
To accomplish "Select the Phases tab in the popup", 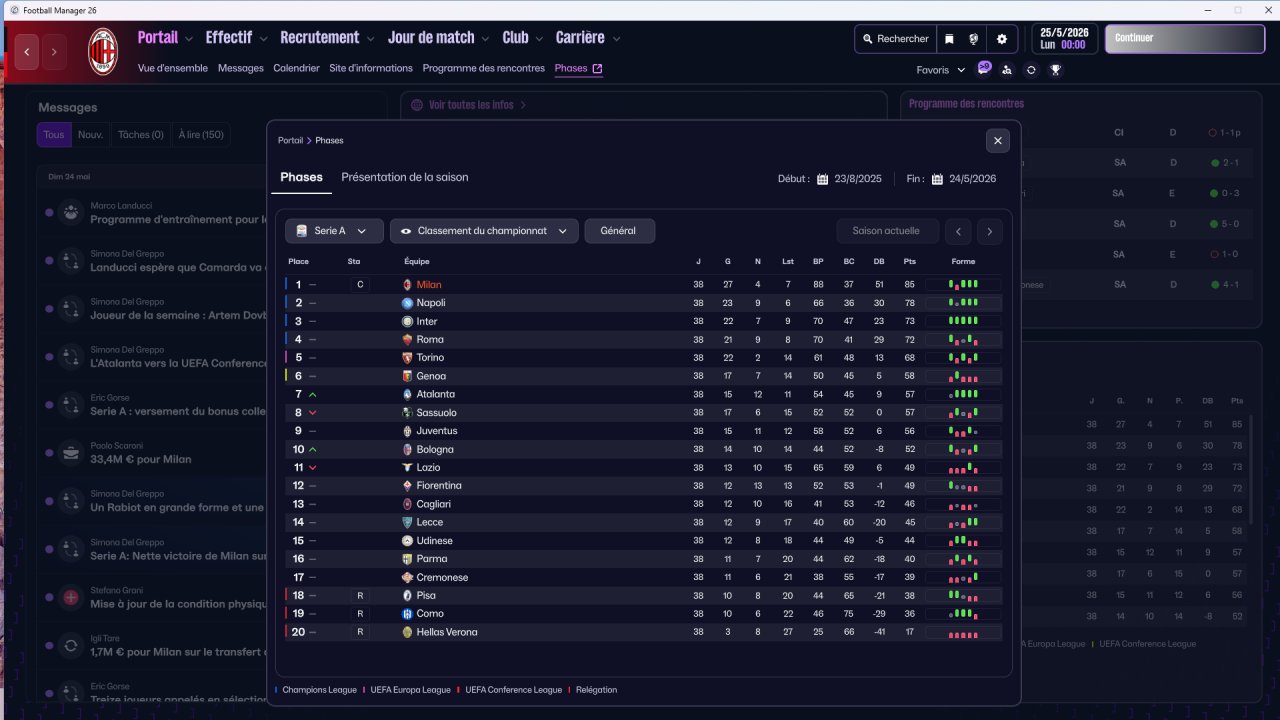I will coord(301,177).
